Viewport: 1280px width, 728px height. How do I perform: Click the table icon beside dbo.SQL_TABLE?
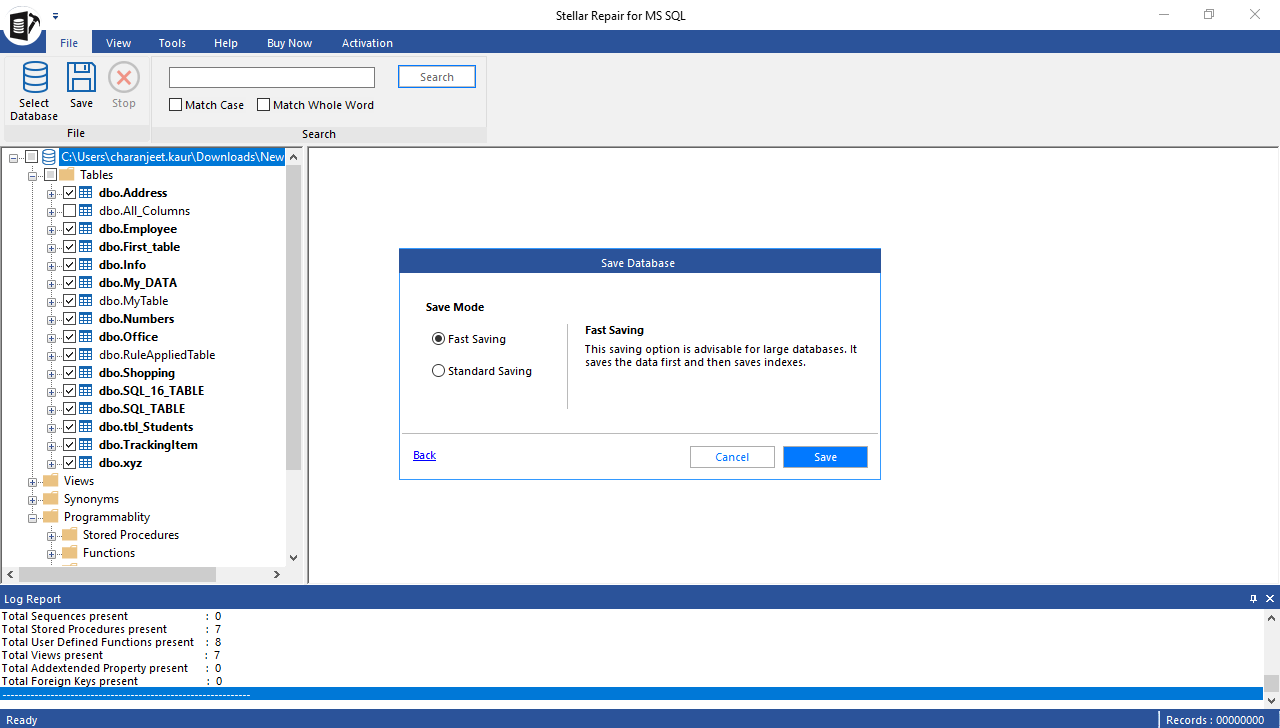[86, 409]
